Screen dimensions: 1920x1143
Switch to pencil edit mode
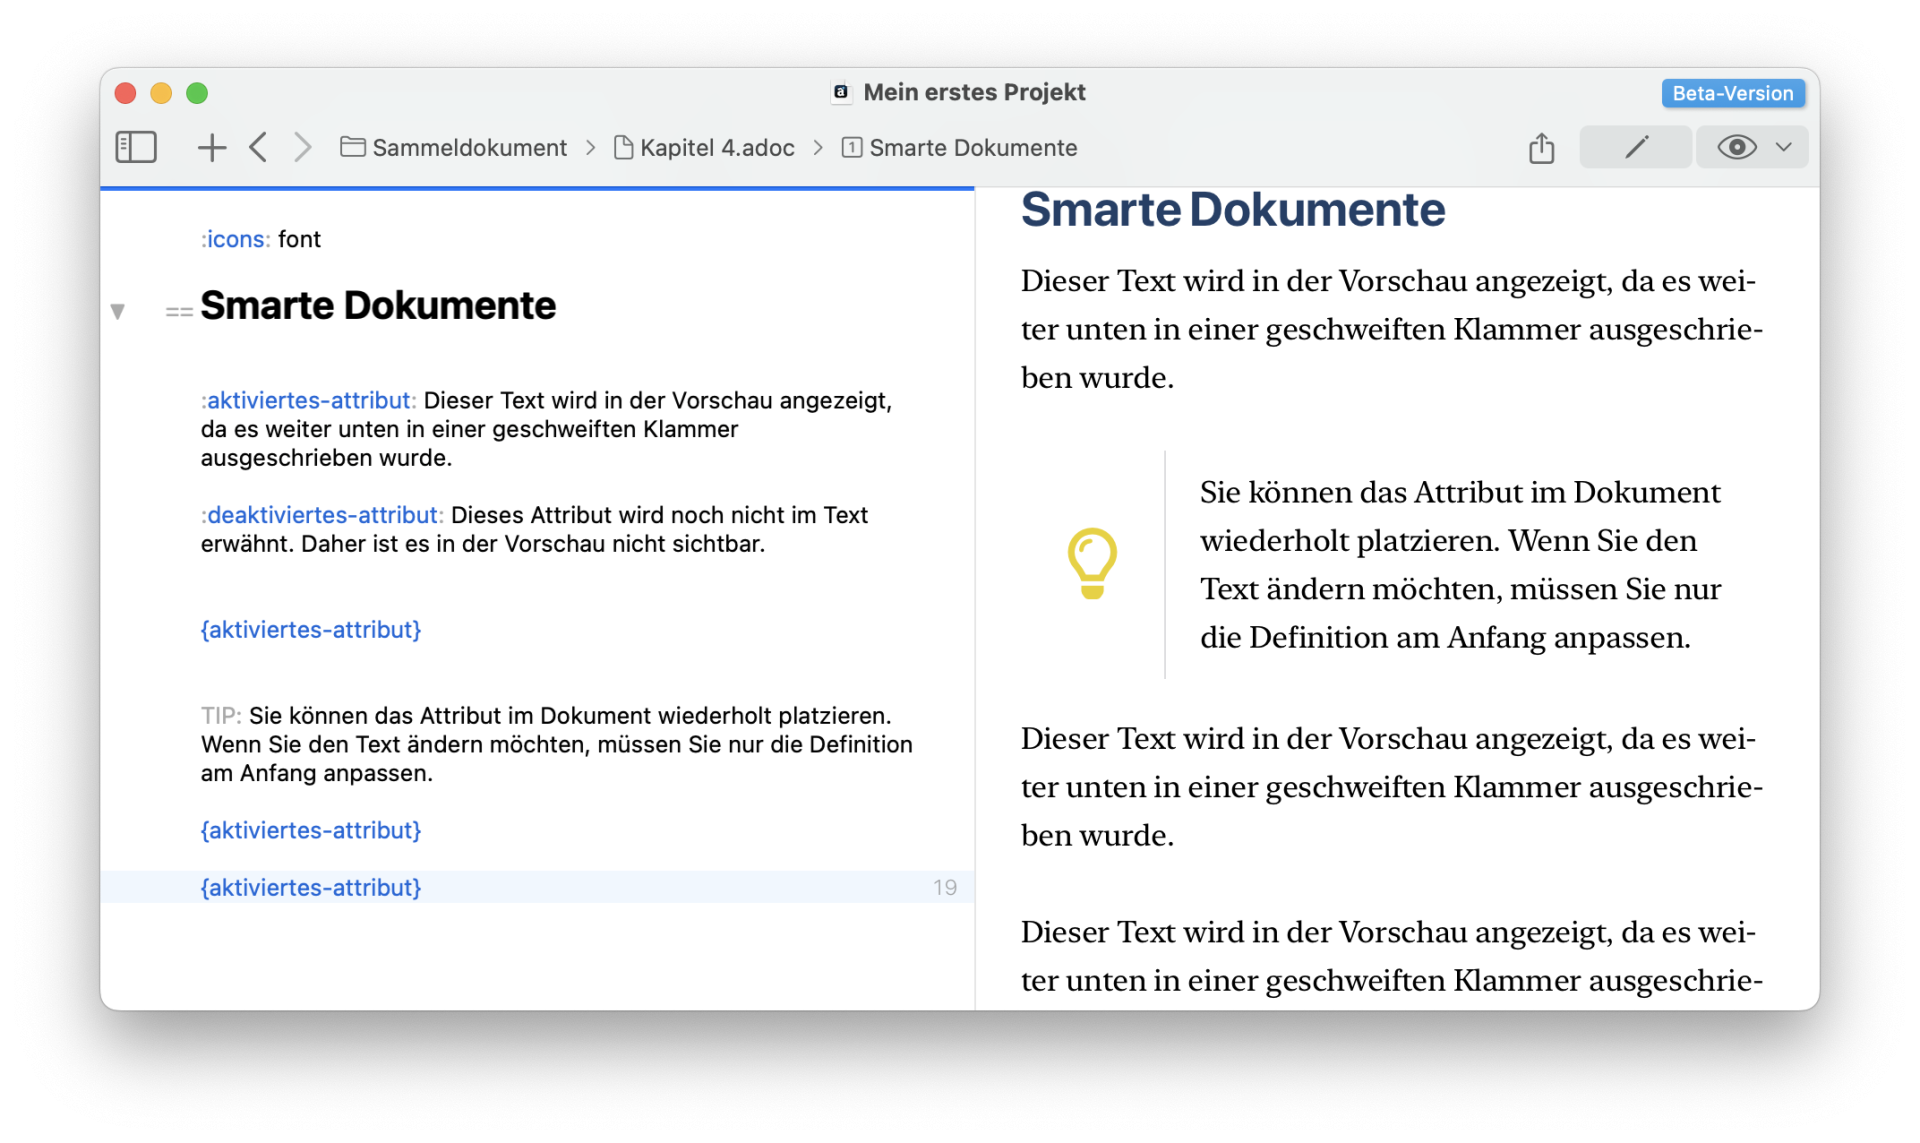coord(1635,147)
